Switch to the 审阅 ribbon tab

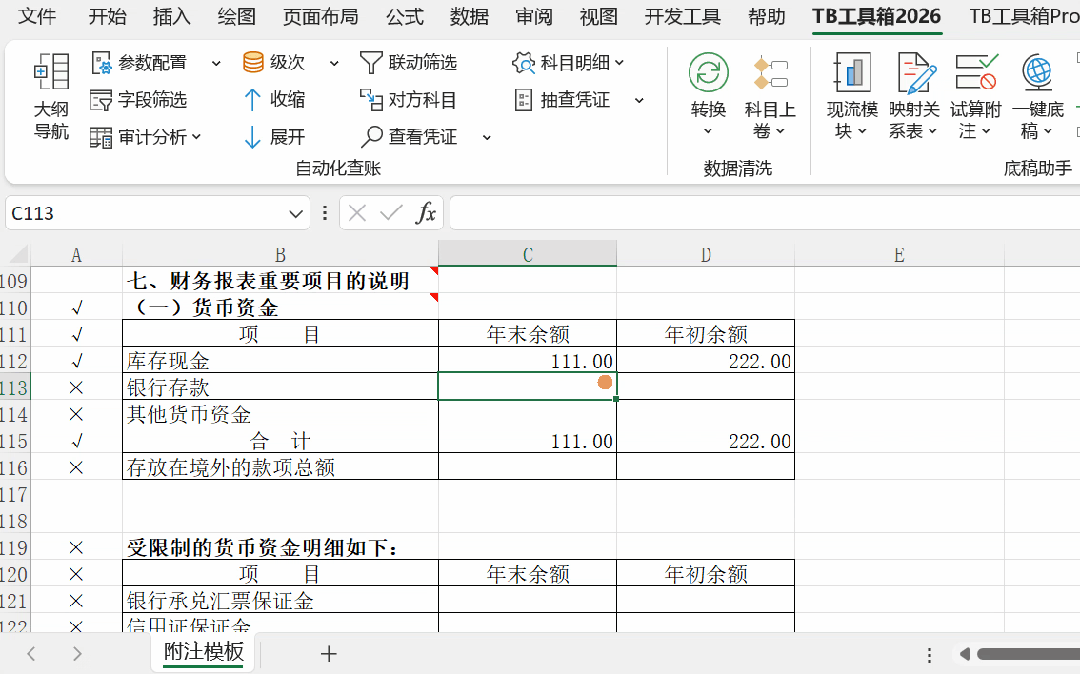(534, 17)
